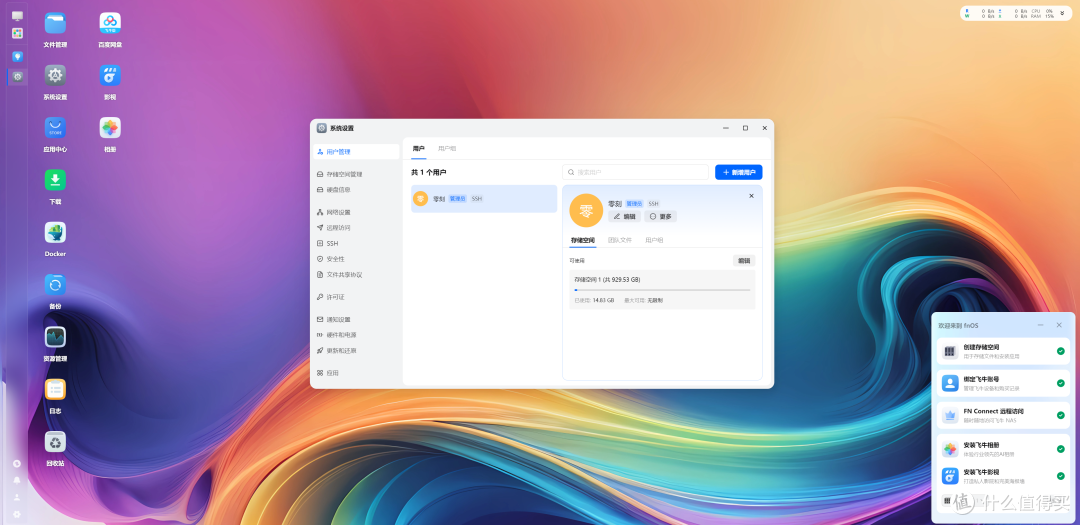Maximize the 系统设置 window
The height and width of the screenshot is (525, 1080).
(x=745, y=128)
